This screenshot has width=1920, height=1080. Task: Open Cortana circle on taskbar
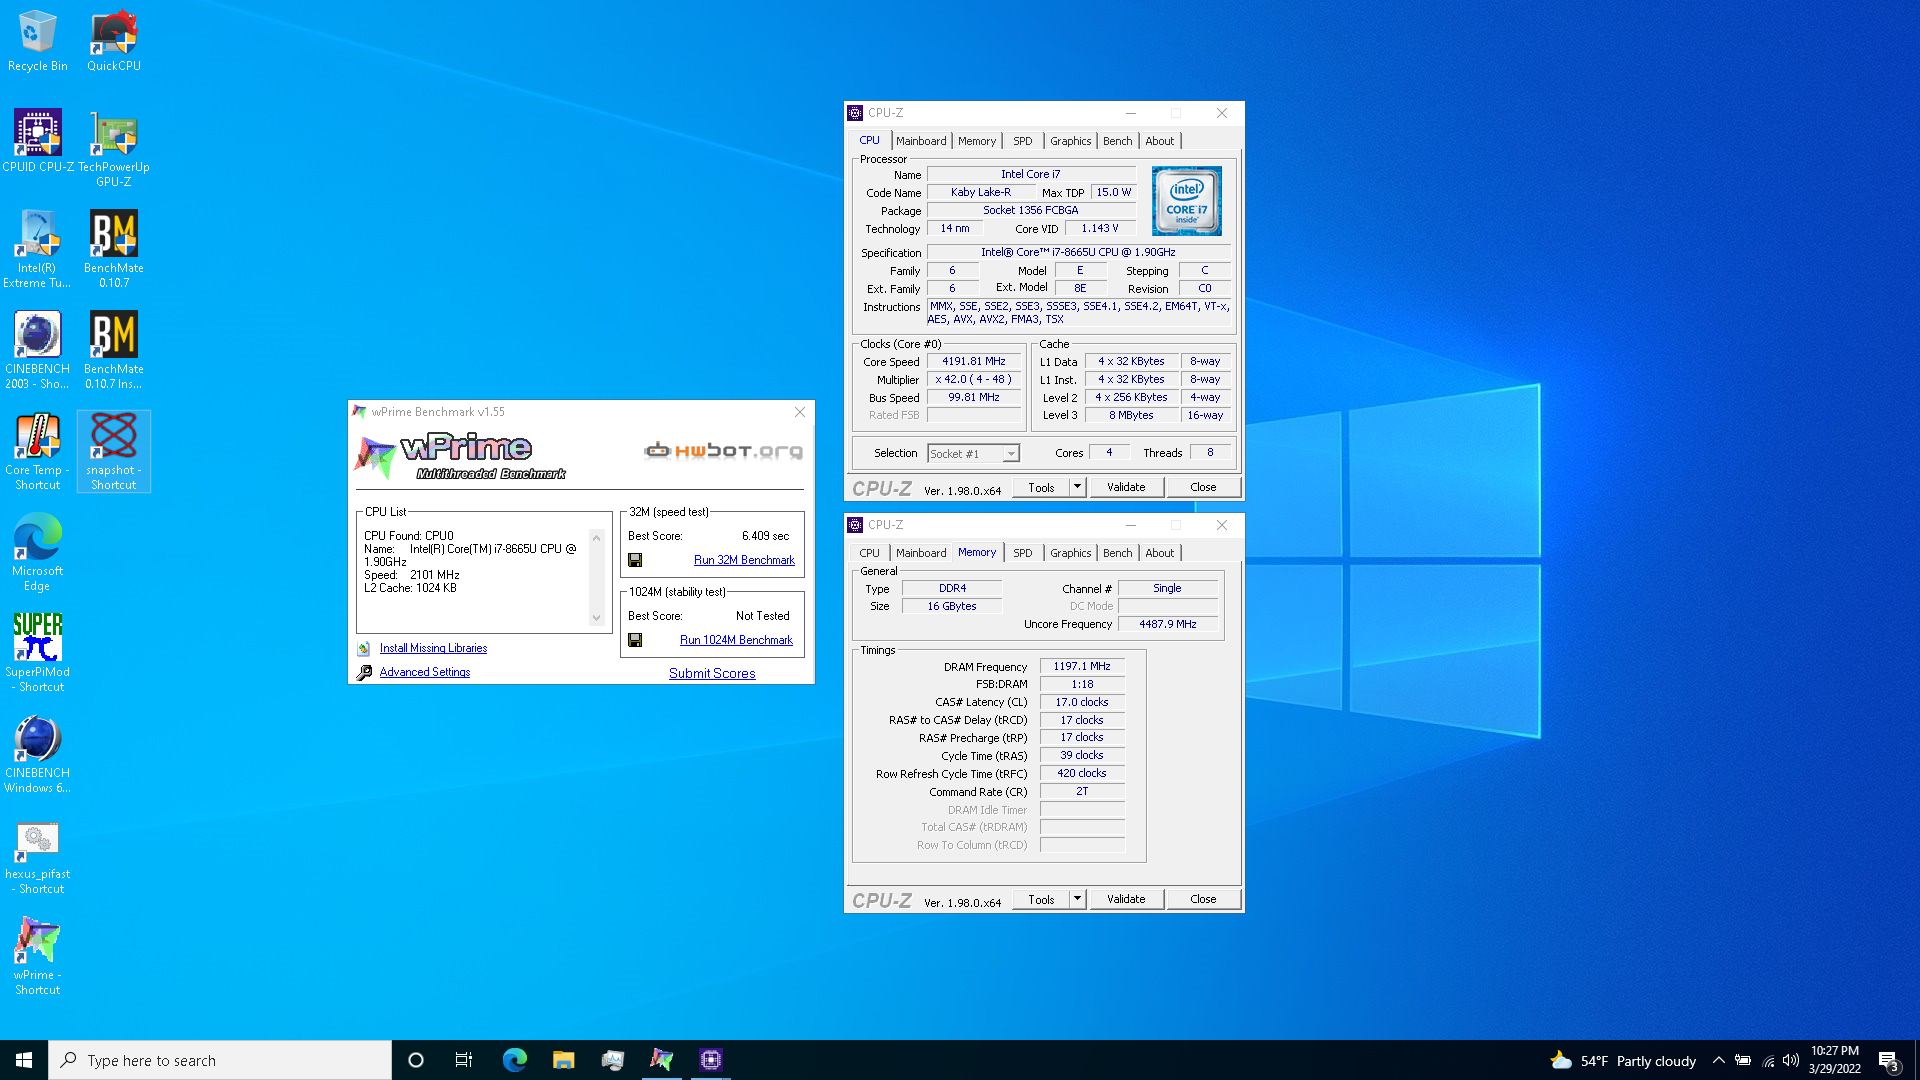click(x=416, y=1060)
